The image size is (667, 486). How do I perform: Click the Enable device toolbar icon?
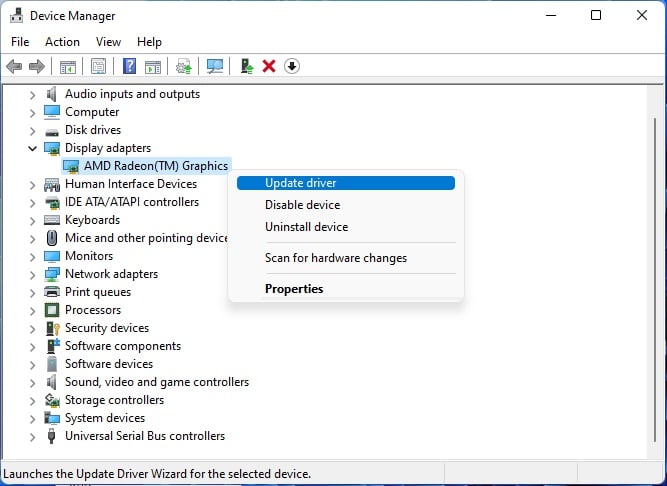click(247, 66)
